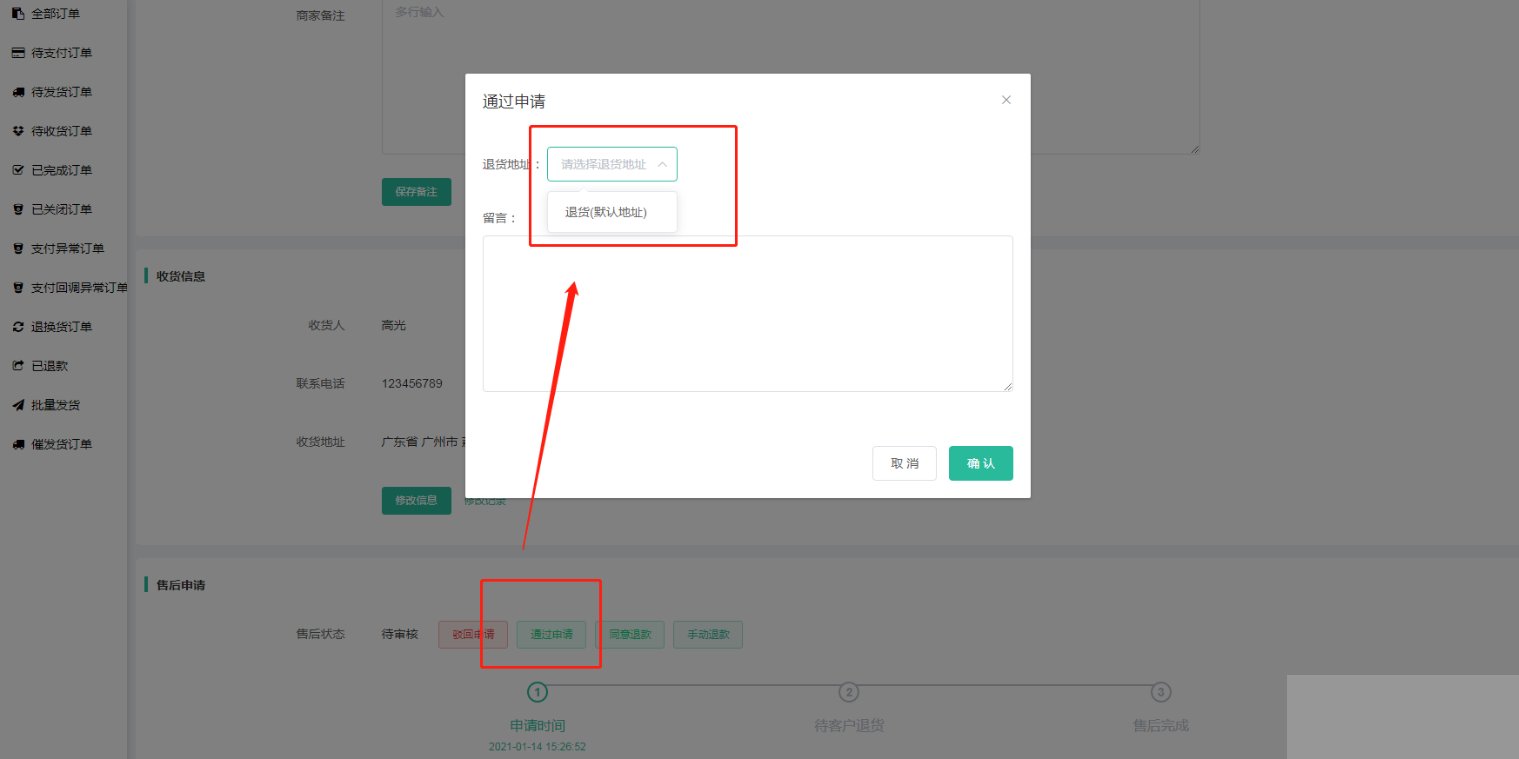Click the 同意退款 button

(630, 634)
